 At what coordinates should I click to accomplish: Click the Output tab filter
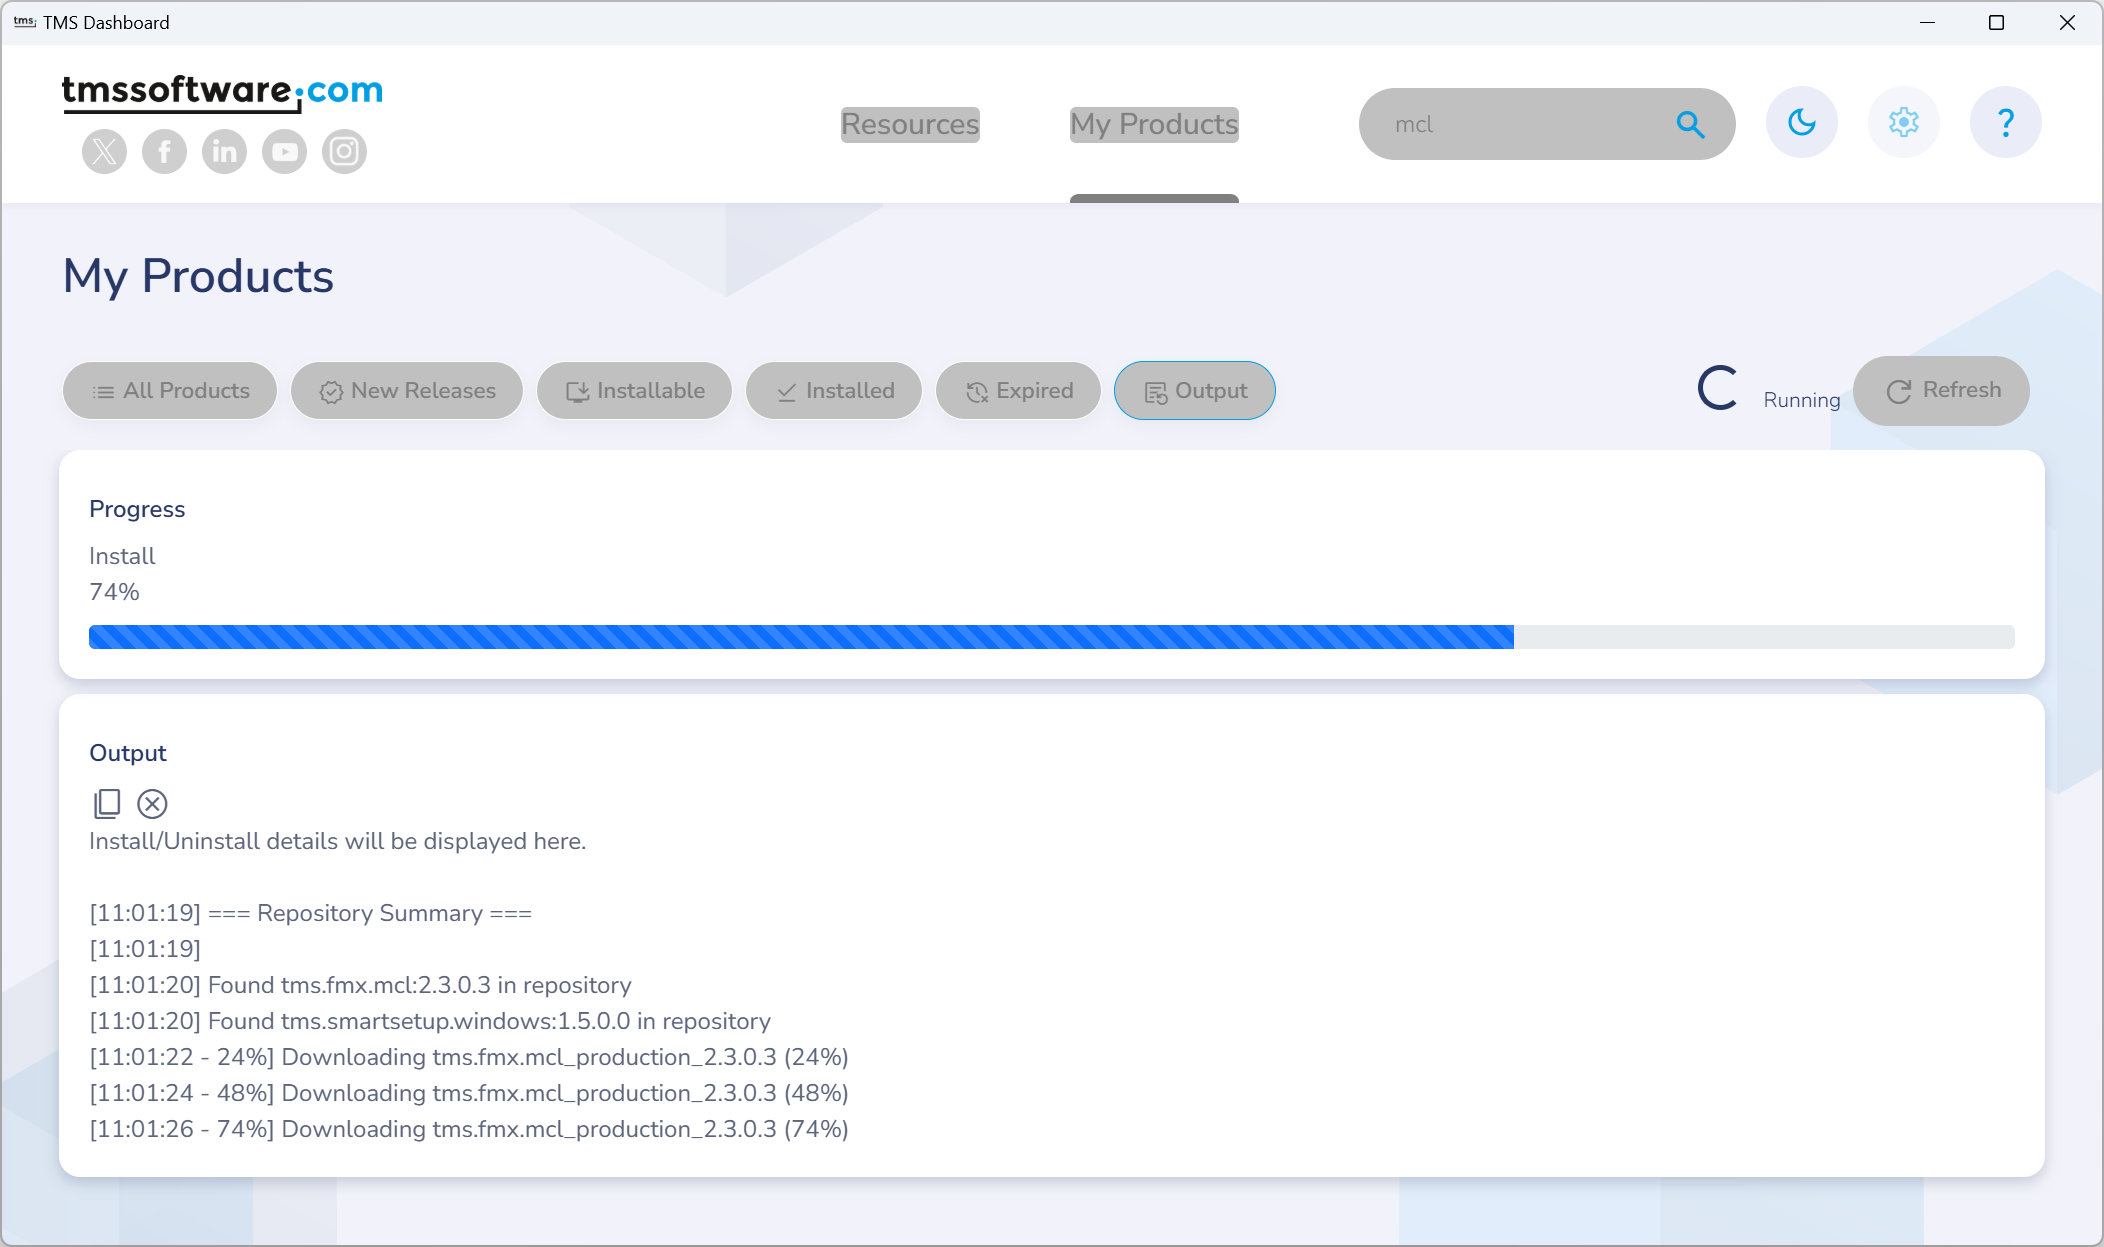tap(1193, 390)
